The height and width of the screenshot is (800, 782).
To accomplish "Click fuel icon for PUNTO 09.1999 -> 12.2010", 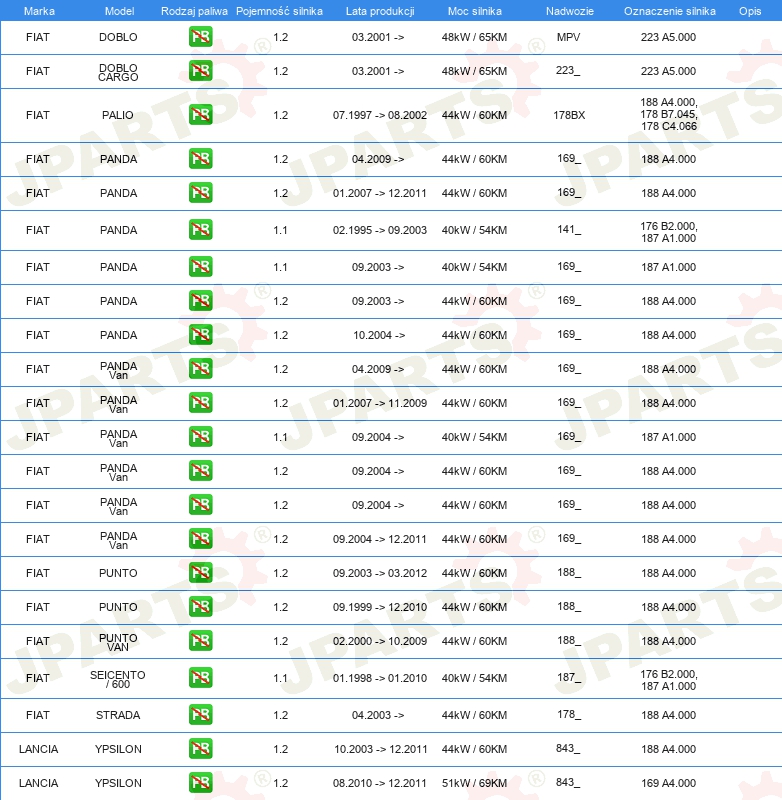I will tap(200, 607).
